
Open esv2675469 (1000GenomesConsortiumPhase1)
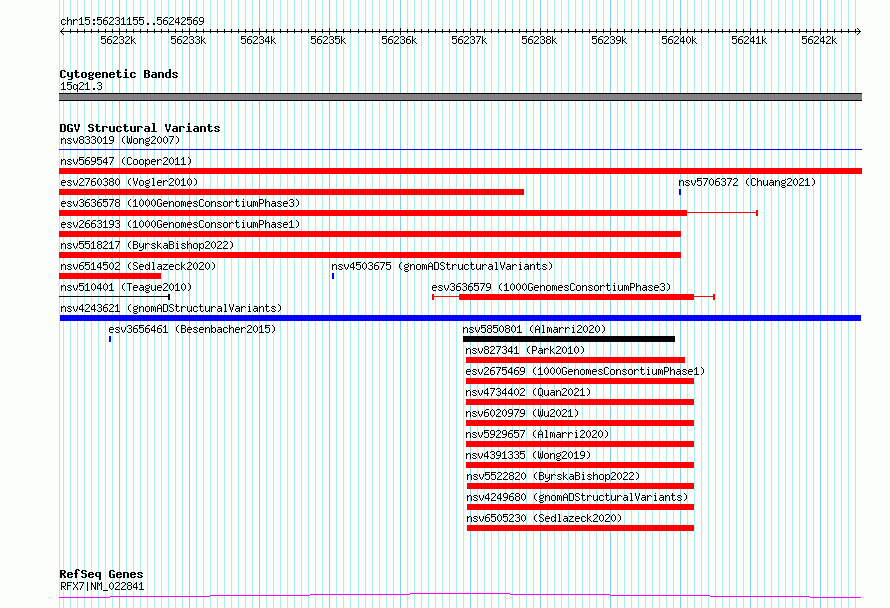(x=585, y=371)
